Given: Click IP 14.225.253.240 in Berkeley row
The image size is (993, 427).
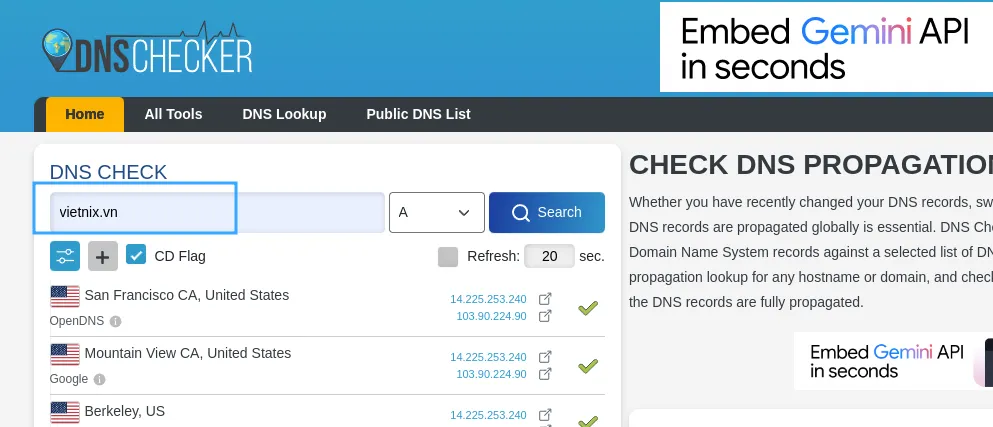Looking at the screenshot, I should point(488,415).
